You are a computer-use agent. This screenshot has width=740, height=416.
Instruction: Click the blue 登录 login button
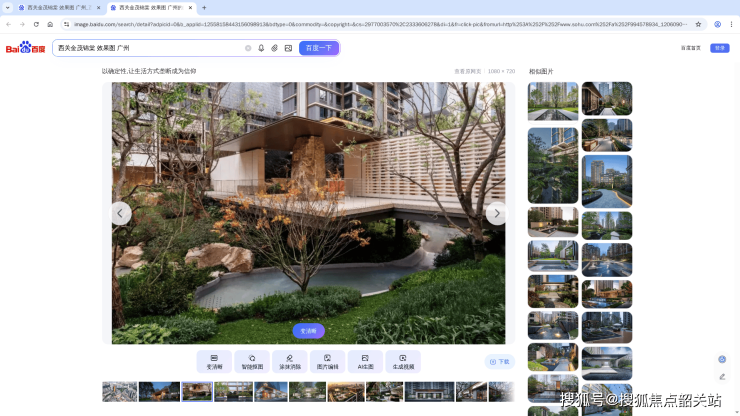[x=720, y=48]
